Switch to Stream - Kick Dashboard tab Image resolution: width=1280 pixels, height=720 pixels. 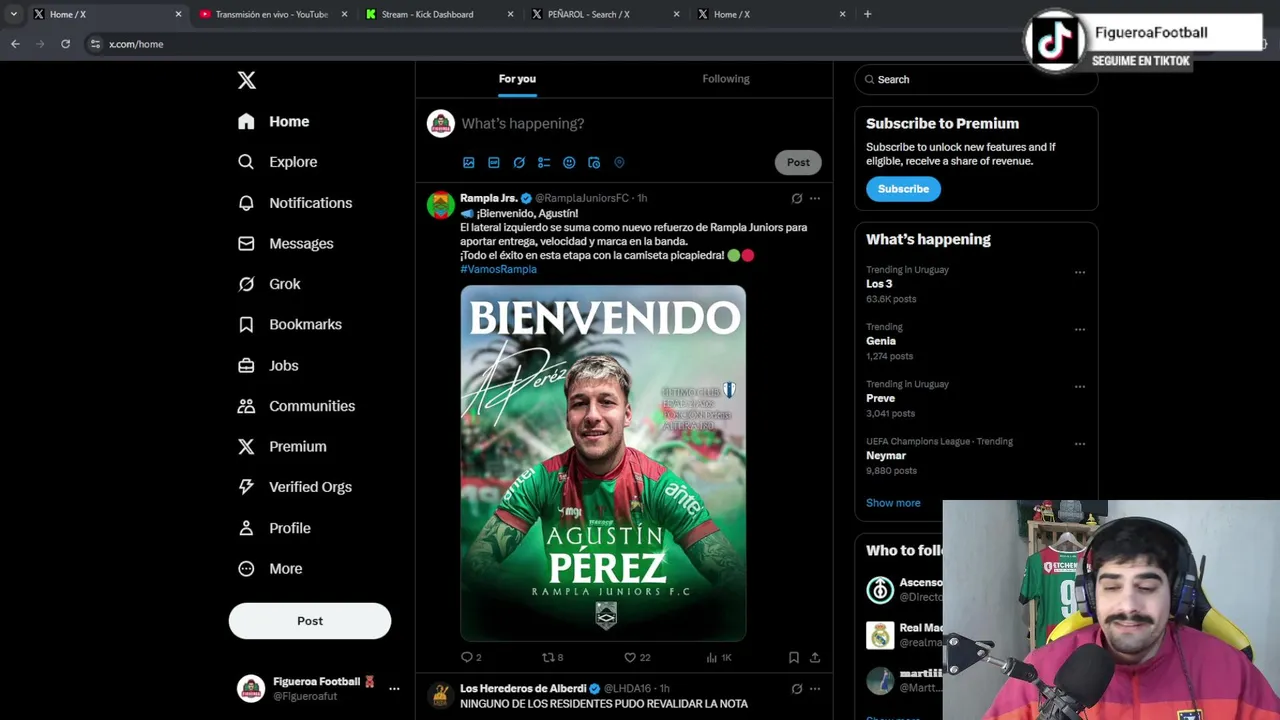438,14
